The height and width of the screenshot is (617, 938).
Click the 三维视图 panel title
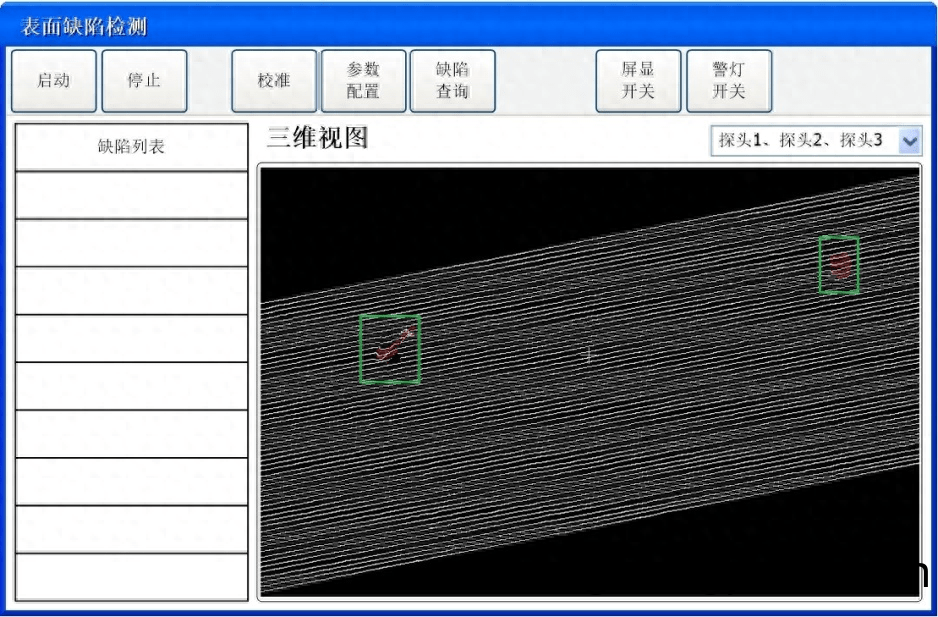[317, 139]
